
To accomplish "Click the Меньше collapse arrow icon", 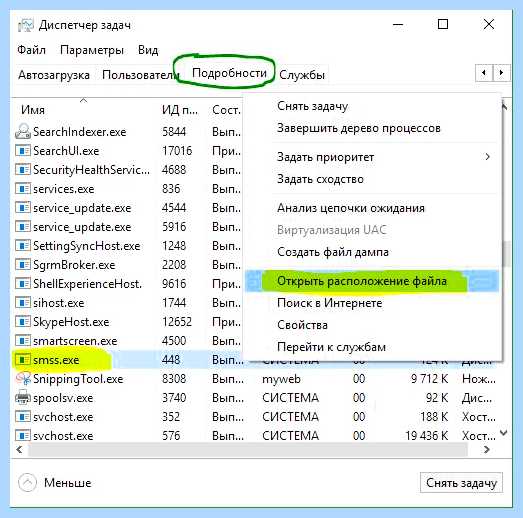I will 27,482.
